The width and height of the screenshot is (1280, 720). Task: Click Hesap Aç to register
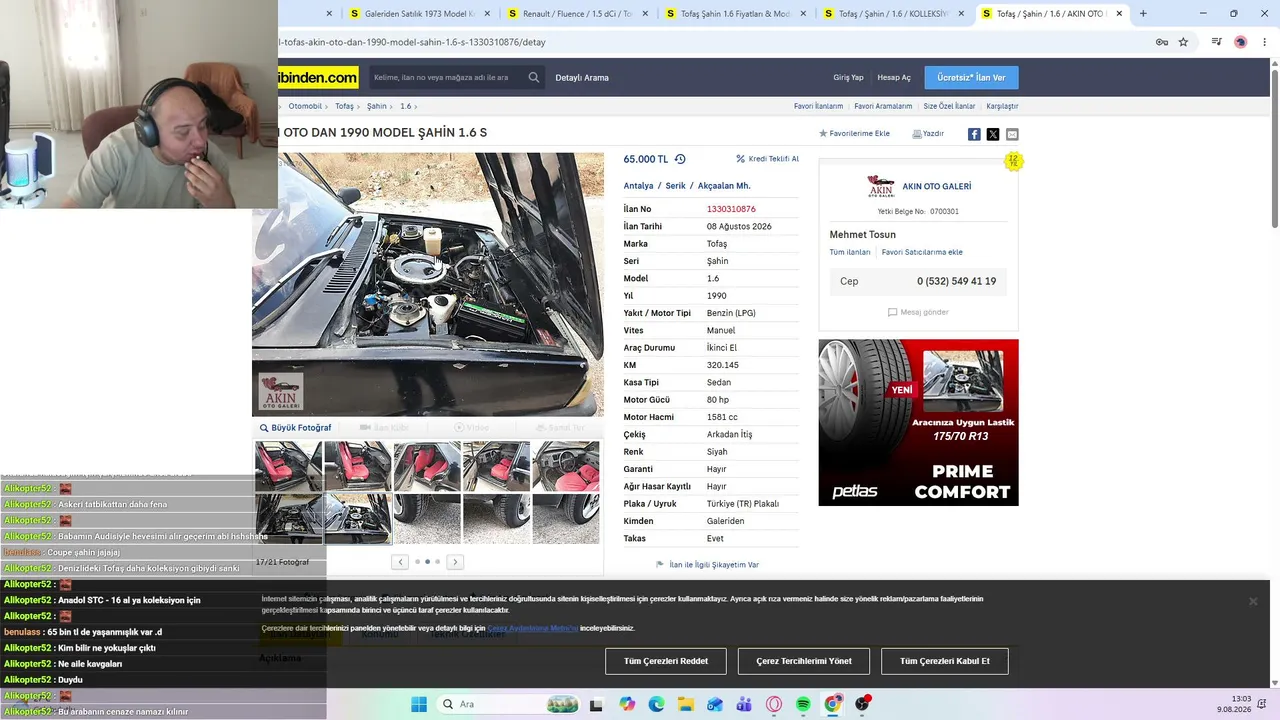(x=894, y=78)
